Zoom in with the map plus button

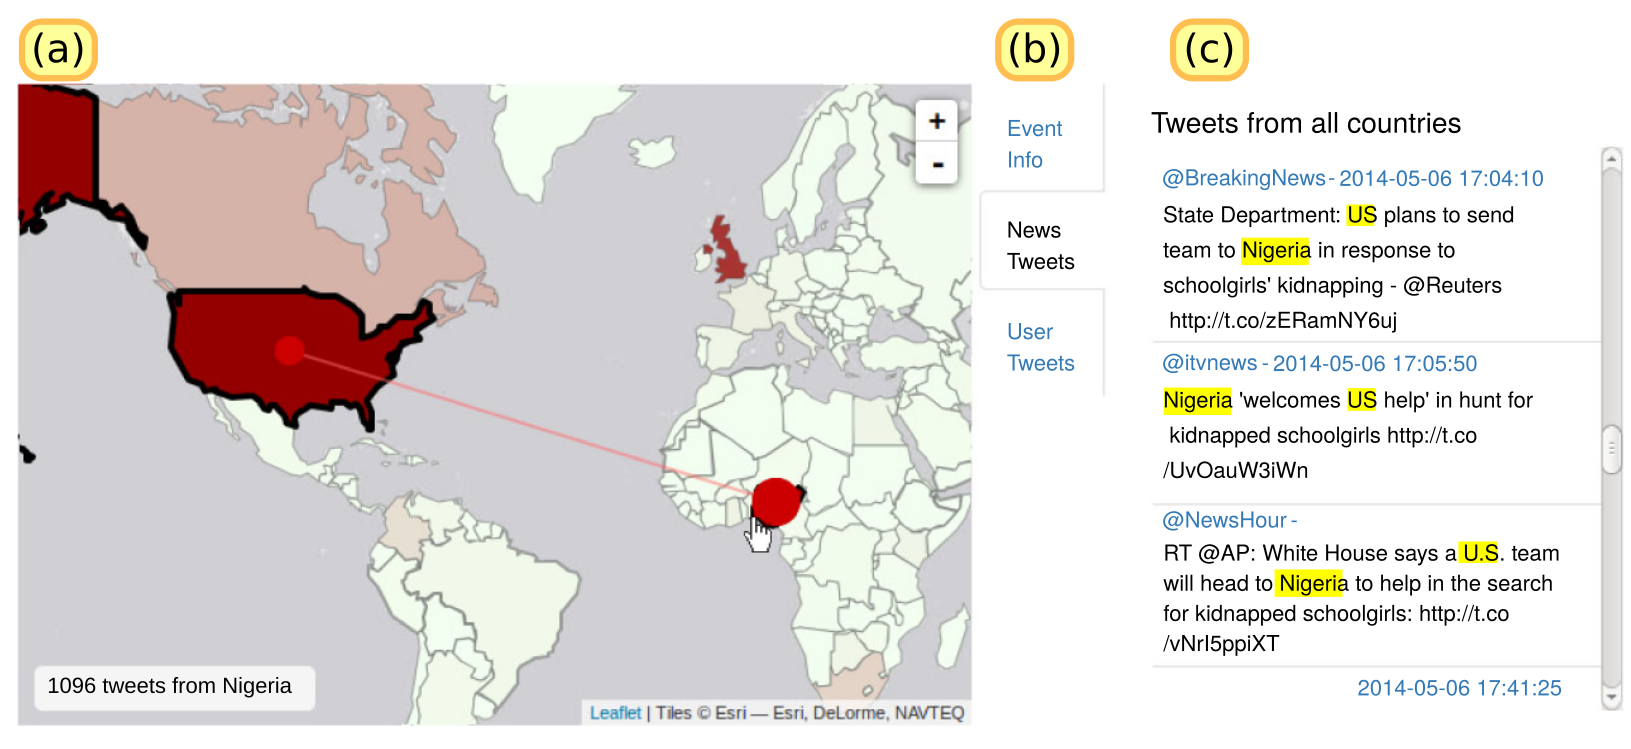[x=936, y=121]
